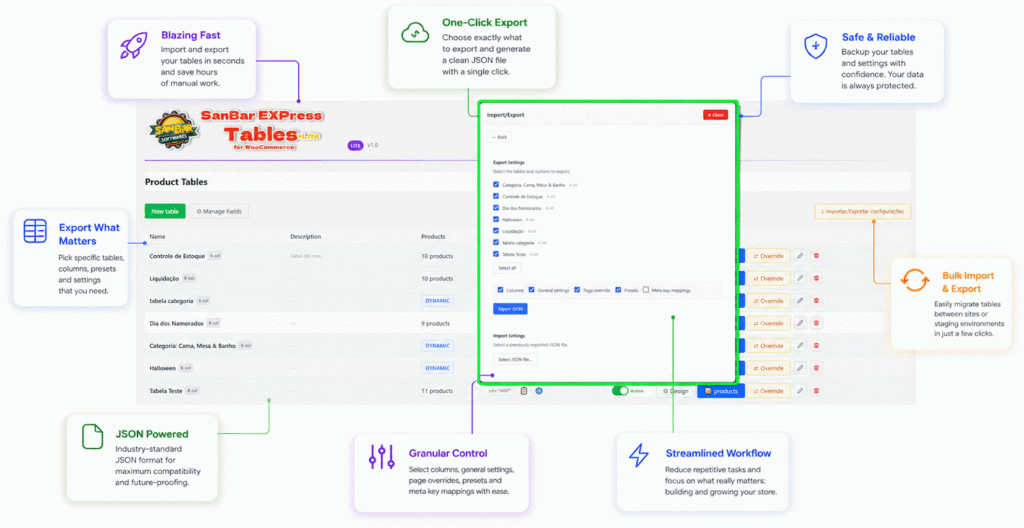
Task: Click the Select all button
Action: pyautogui.click(x=507, y=268)
